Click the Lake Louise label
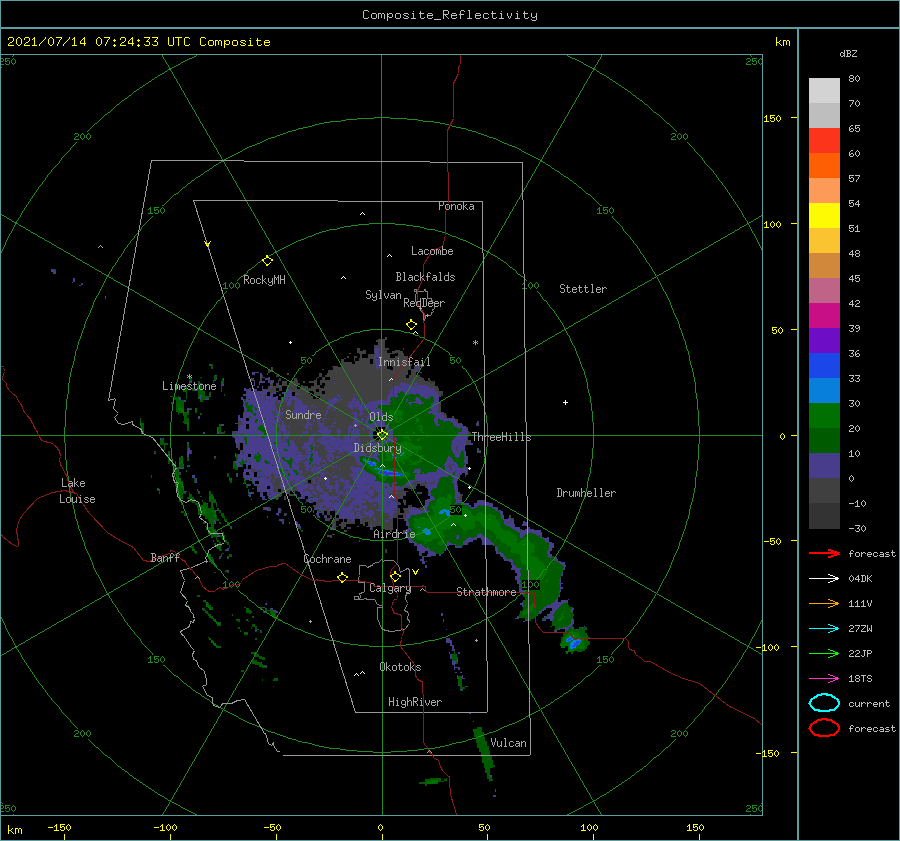Viewport: 900px width, 841px height. (78, 491)
